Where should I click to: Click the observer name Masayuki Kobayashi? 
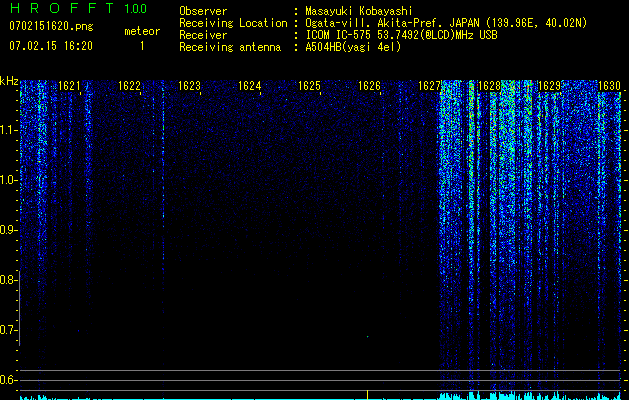[359, 11]
